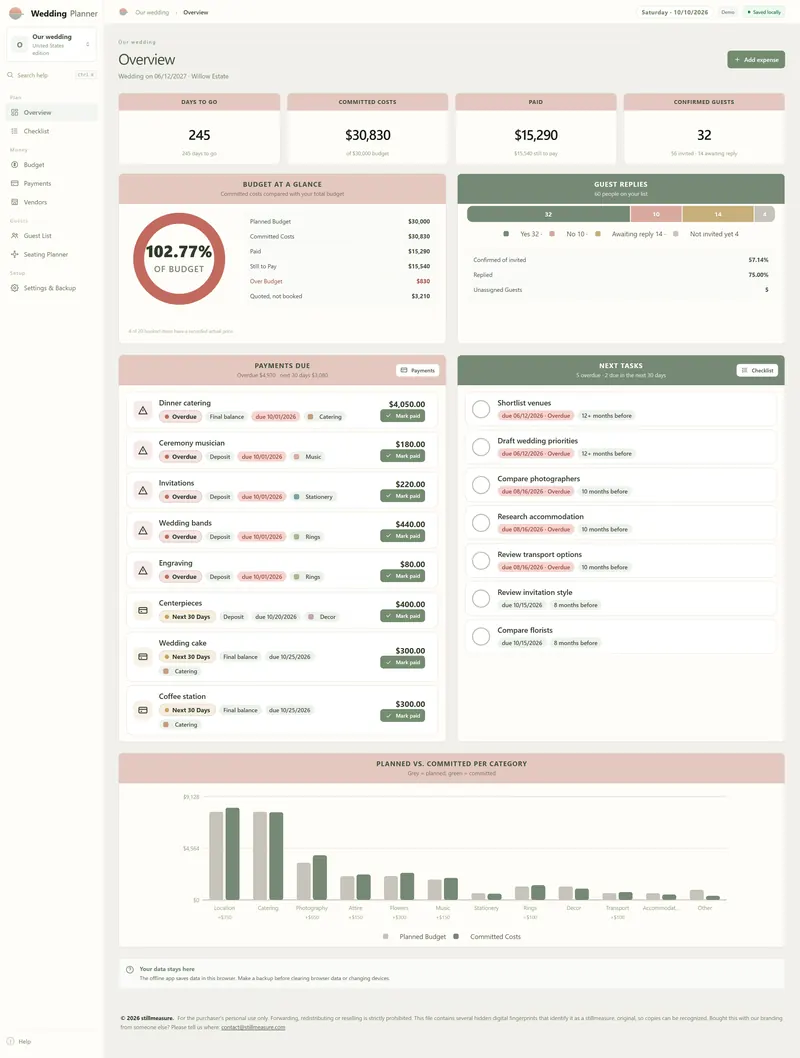800x1058 pixels.
Task: Mark Draft wedding priorities as complete
Action: pyautogui.click(x=481, y=447)
